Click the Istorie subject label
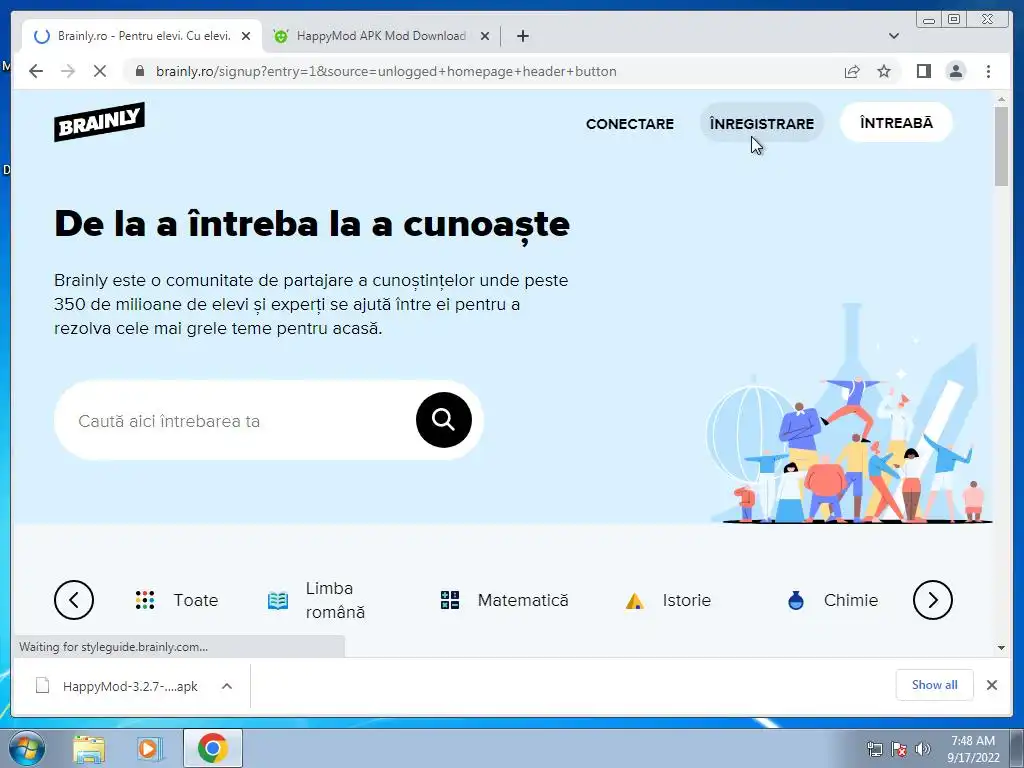Screen dimensions: 1024x768 (x=686, y=600)
